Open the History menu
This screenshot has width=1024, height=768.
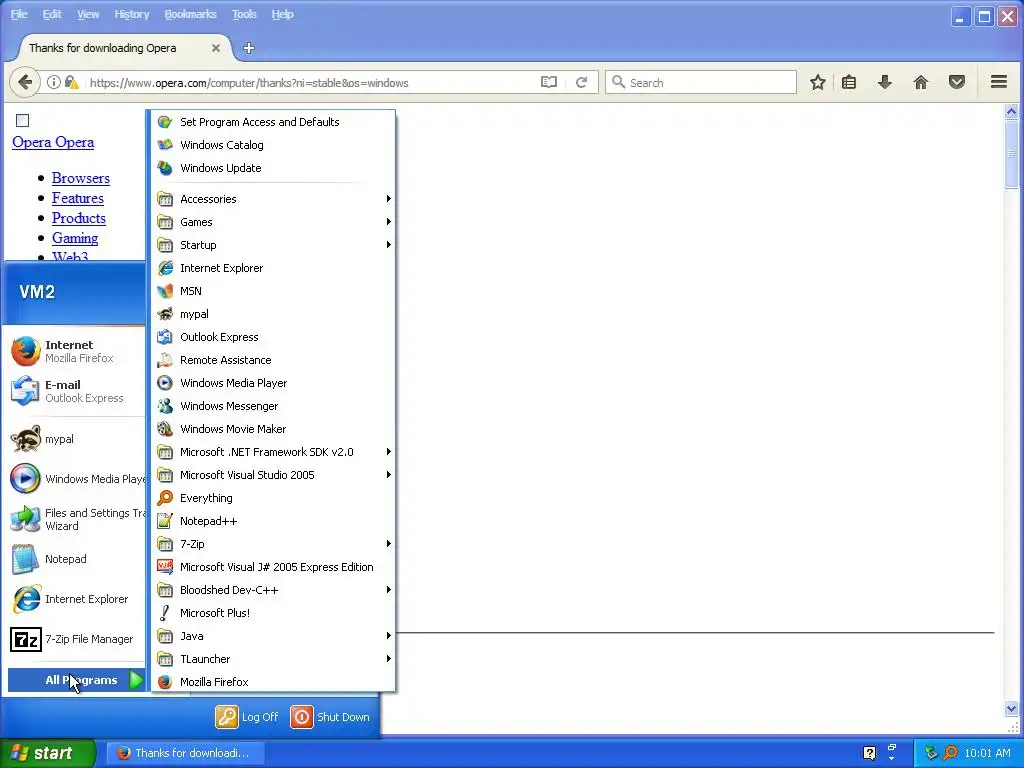[x=131, y=14]
